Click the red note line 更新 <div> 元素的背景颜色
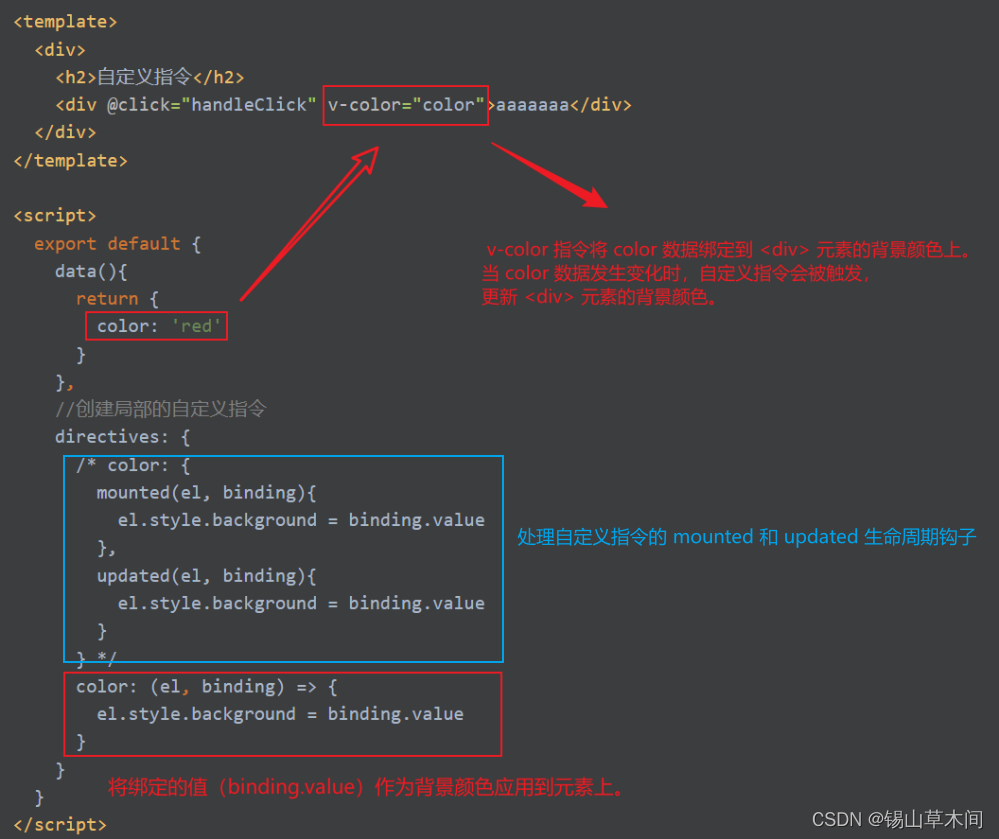This screenshot has width=999, height=839. (x=599, y=297)
